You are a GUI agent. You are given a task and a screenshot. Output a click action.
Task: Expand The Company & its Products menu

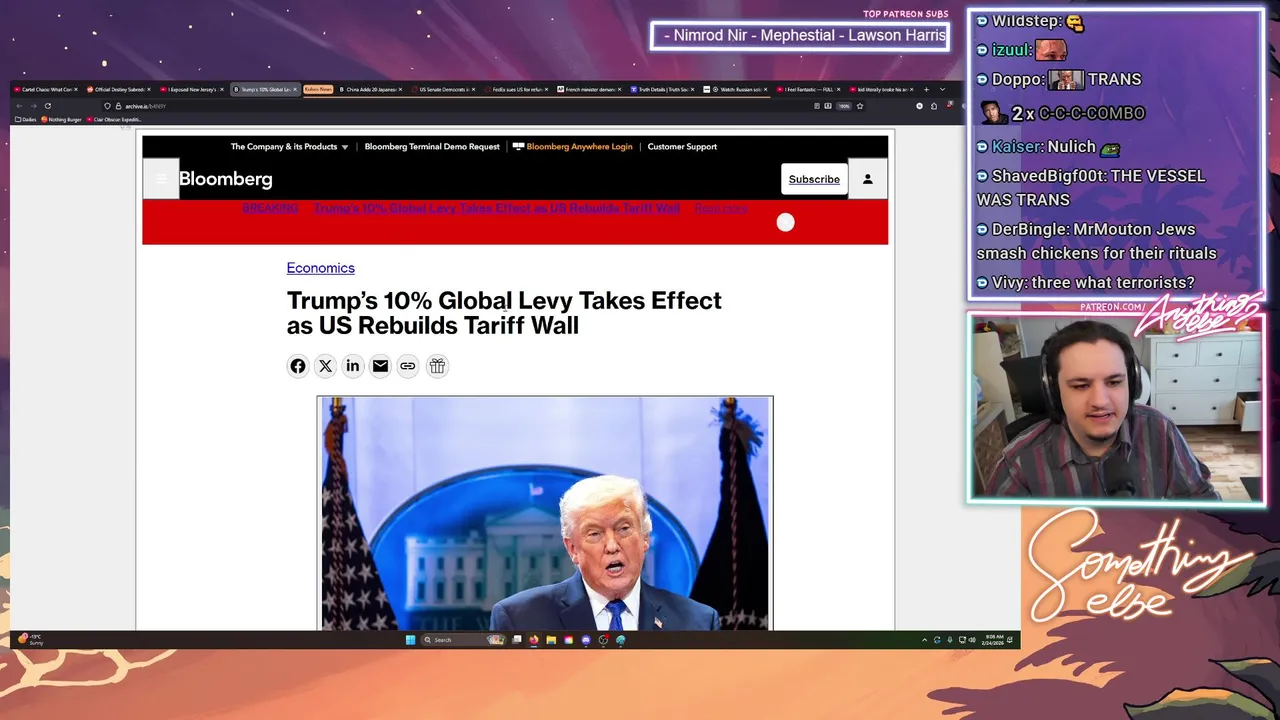pyautogui.click(x=290, y=147)
